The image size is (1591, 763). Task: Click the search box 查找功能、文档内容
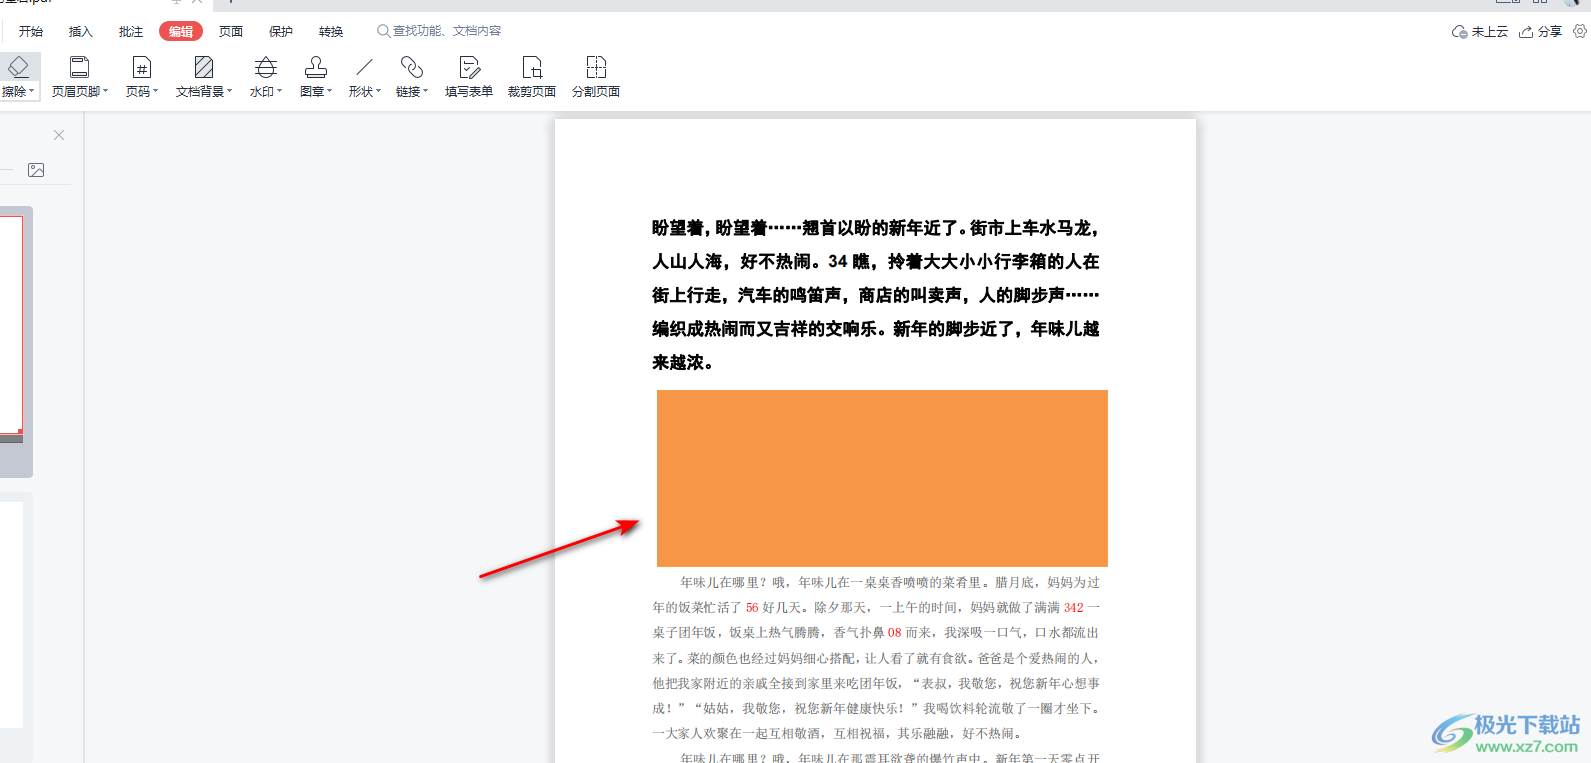click(x=439, y=31)
